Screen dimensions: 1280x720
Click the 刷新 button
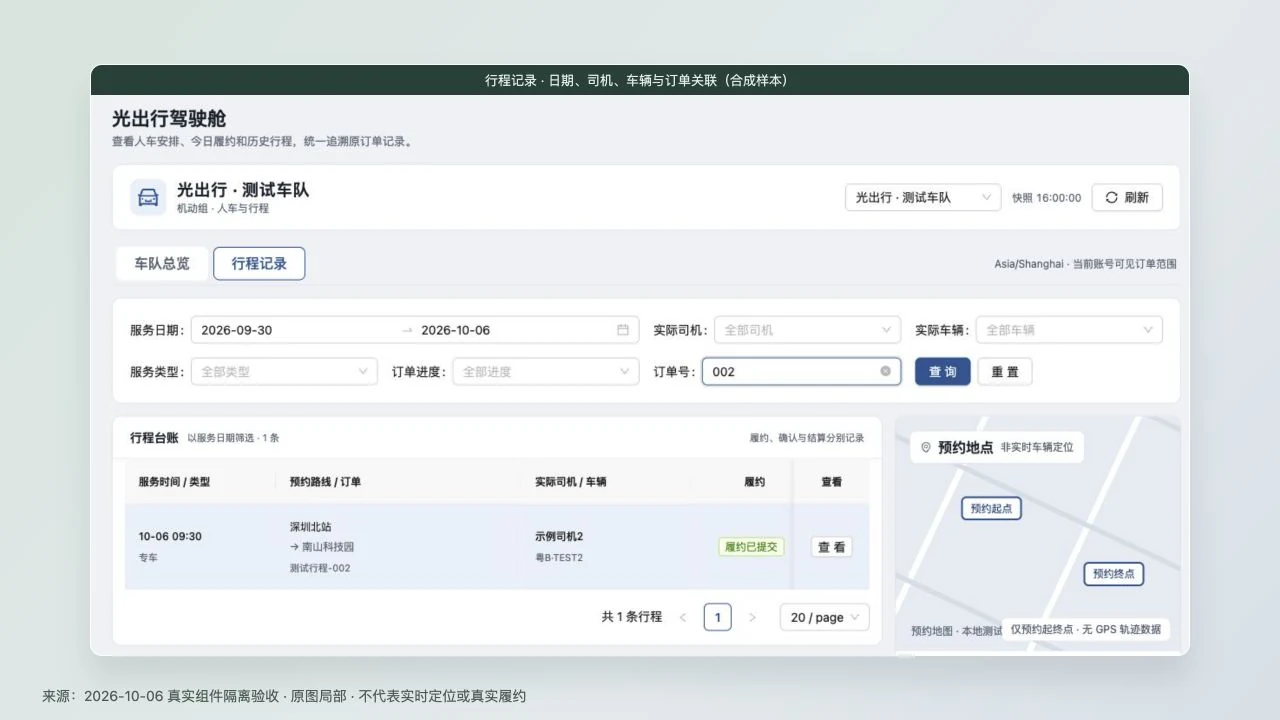[1127, 198]
